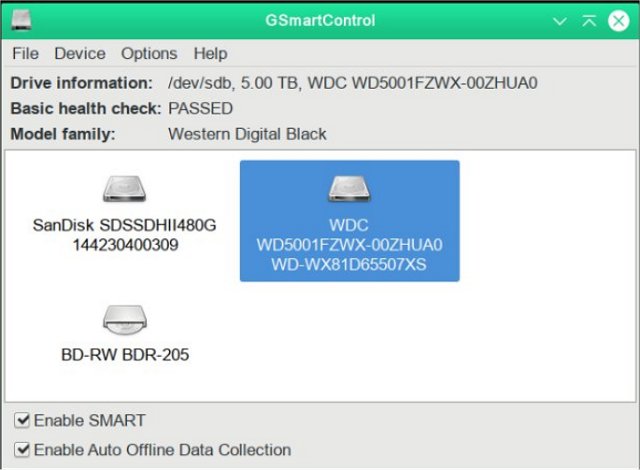Click the SanDisk SDSSDHII480G name label
Viewport: 640px width, 470px height.
[124, 225]
